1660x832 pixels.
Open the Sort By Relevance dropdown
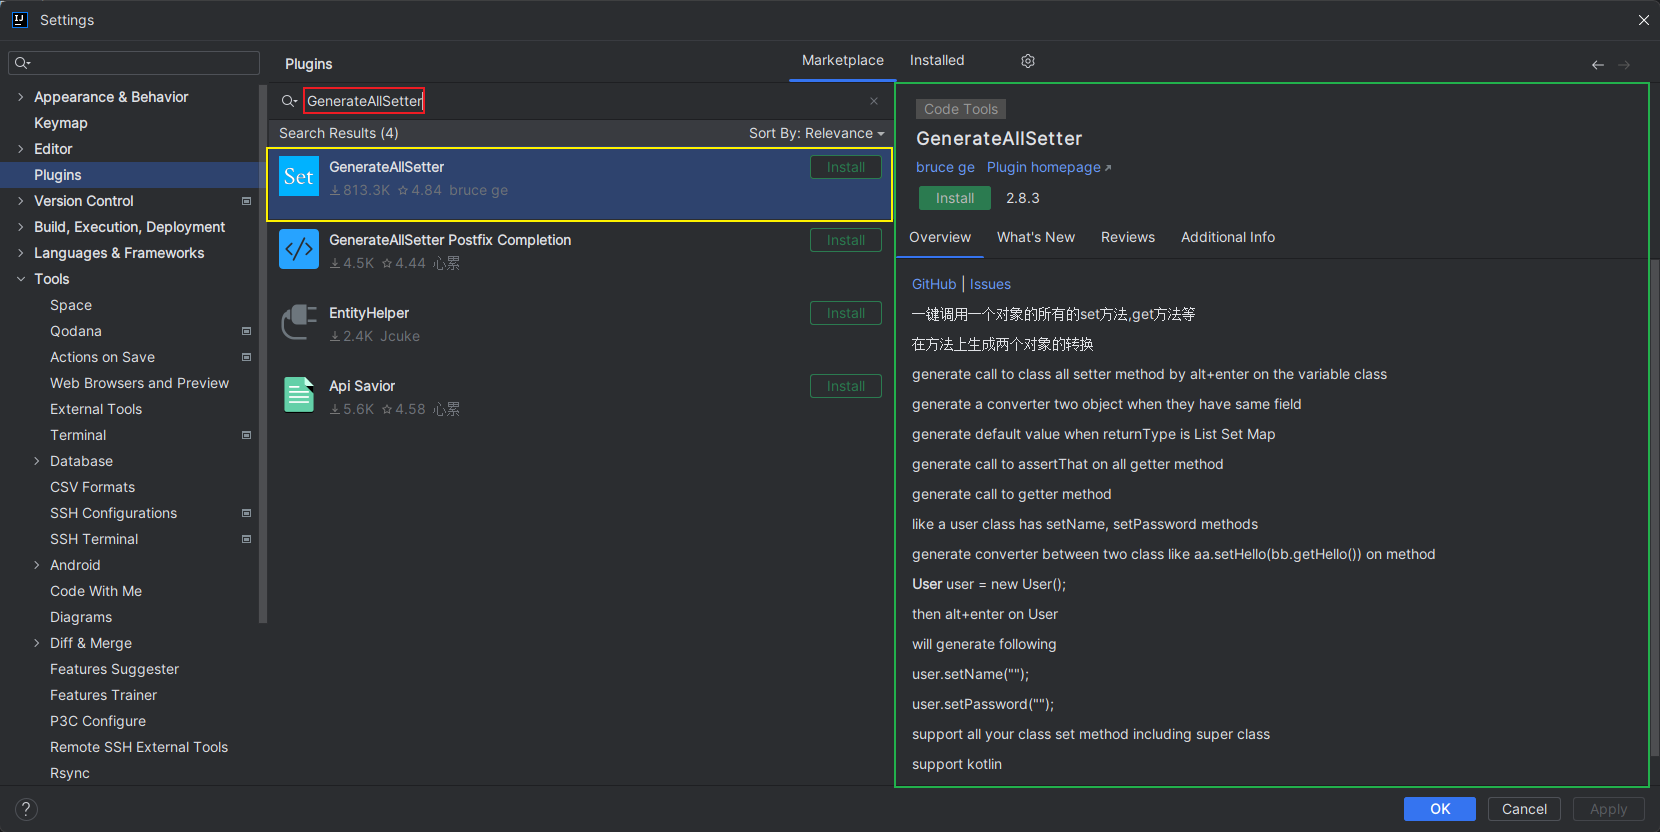(x=816, y=133)
